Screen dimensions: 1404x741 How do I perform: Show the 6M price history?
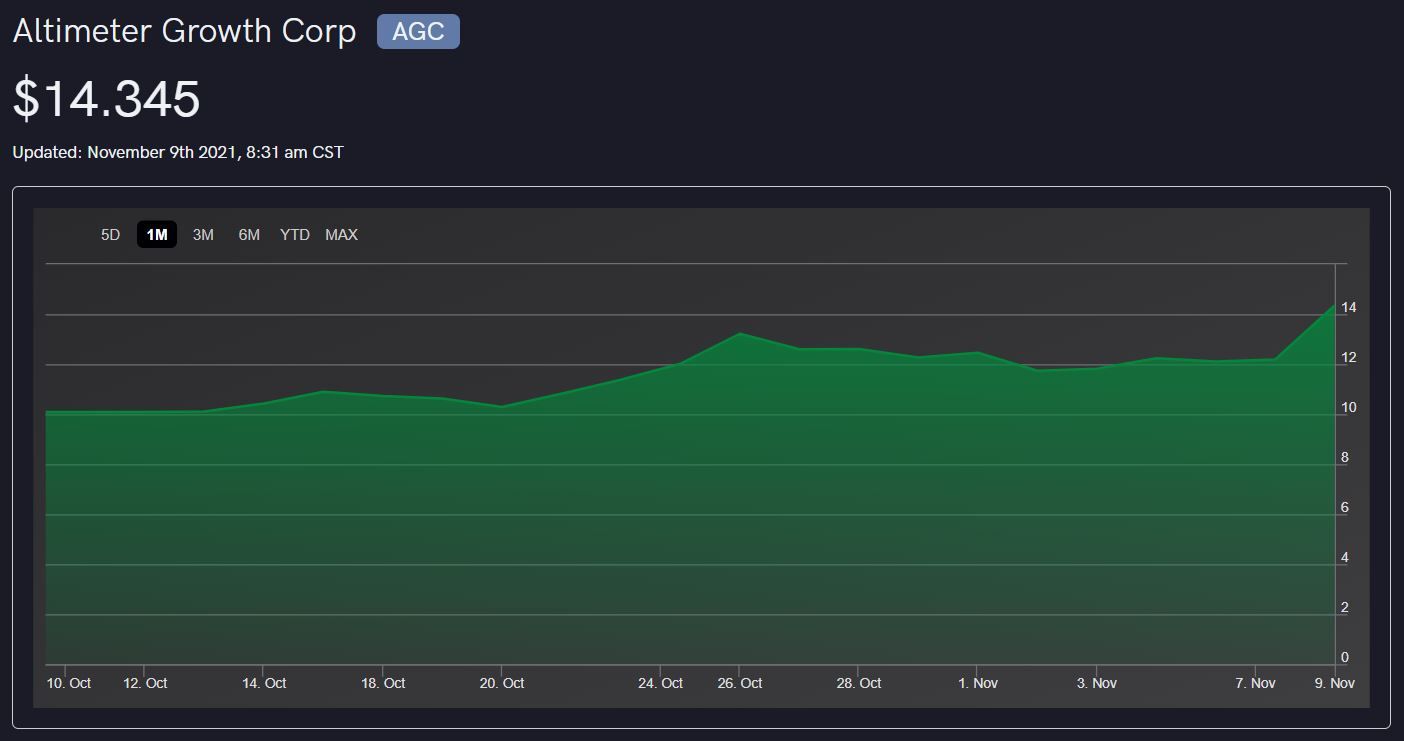tap(249, 235)
